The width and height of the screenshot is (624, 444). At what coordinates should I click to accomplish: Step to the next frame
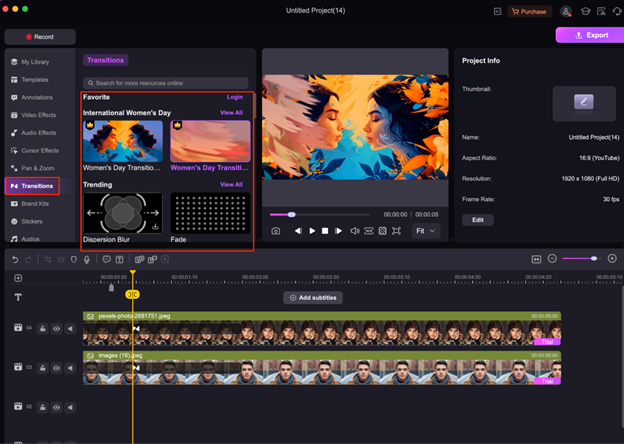coord(338,231)
